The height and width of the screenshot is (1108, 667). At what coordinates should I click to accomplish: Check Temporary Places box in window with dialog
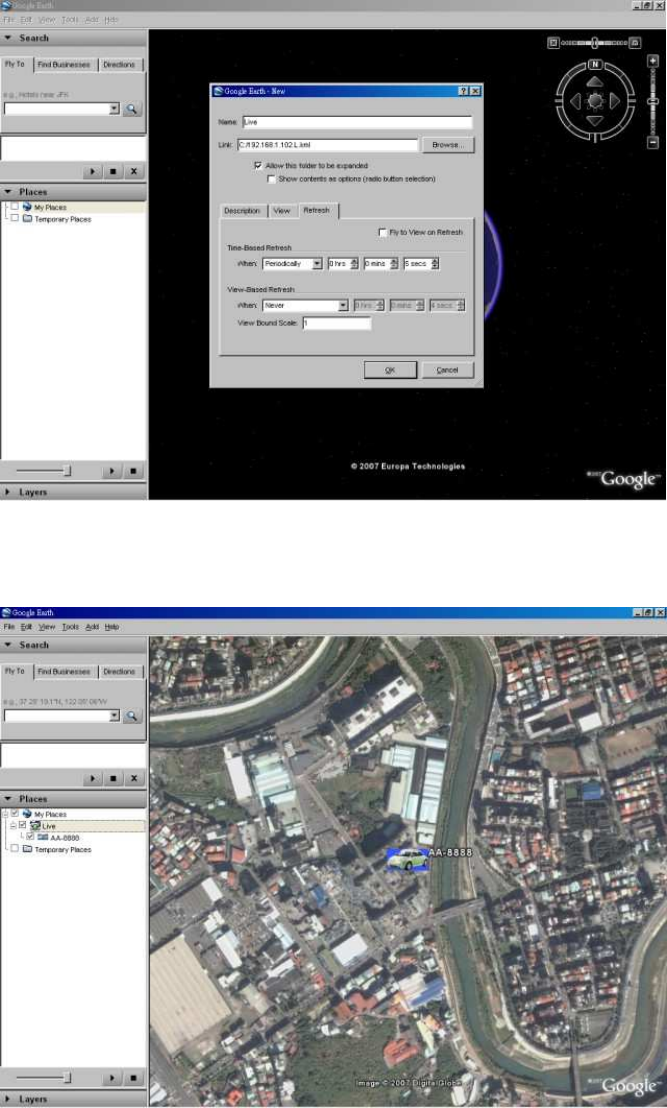coord(15,219)
